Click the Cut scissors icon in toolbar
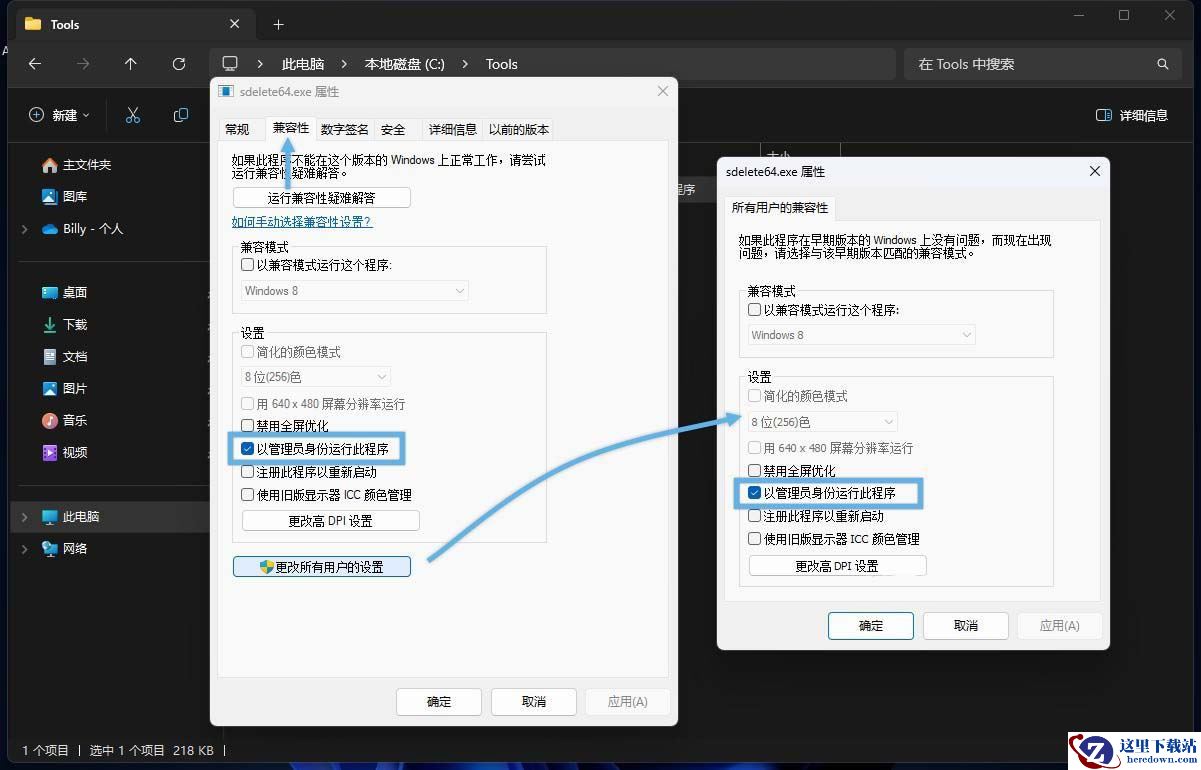 point(133,115)
